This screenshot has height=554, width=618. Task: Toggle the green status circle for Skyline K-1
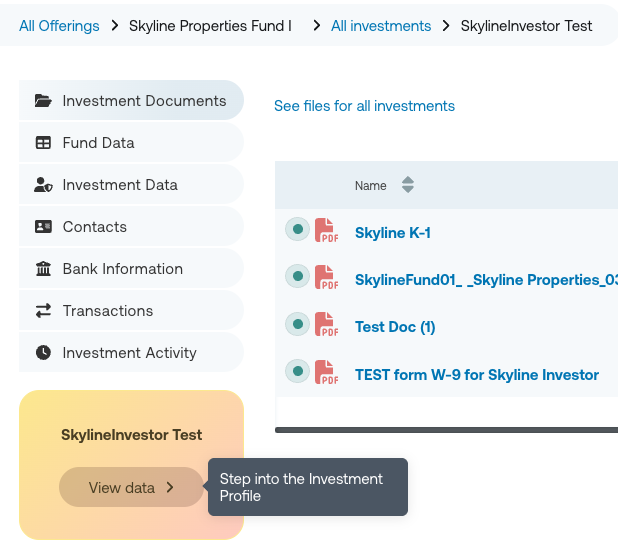pos(298,229)
